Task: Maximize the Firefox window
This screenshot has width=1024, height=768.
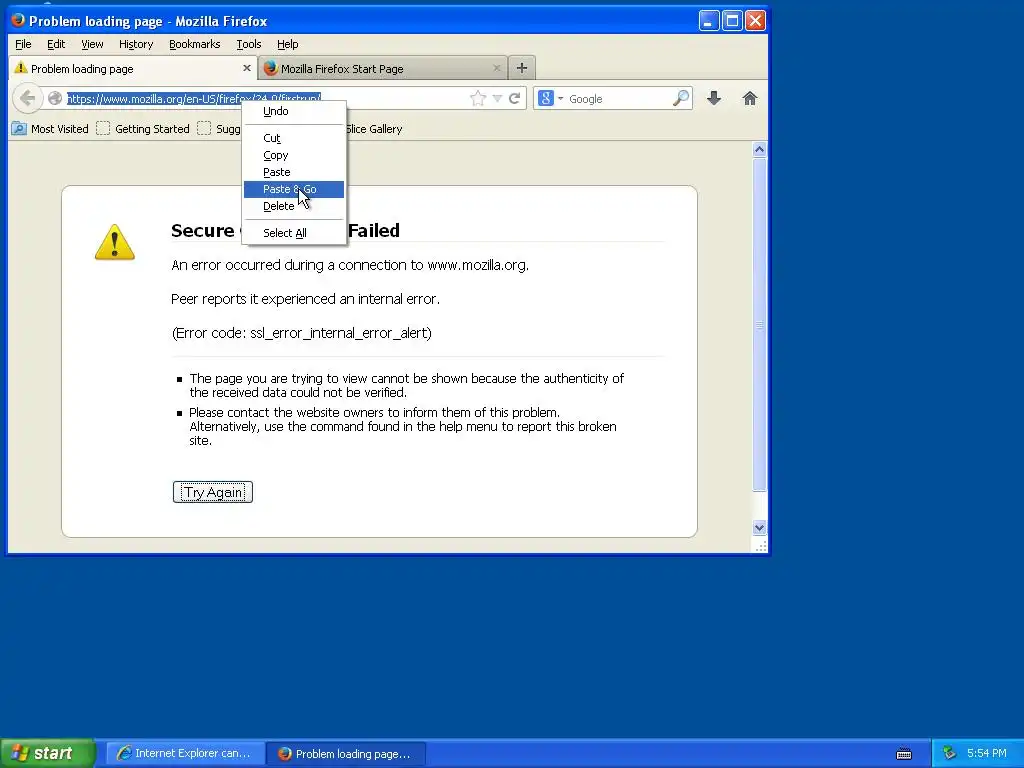Action: point(732,21)
